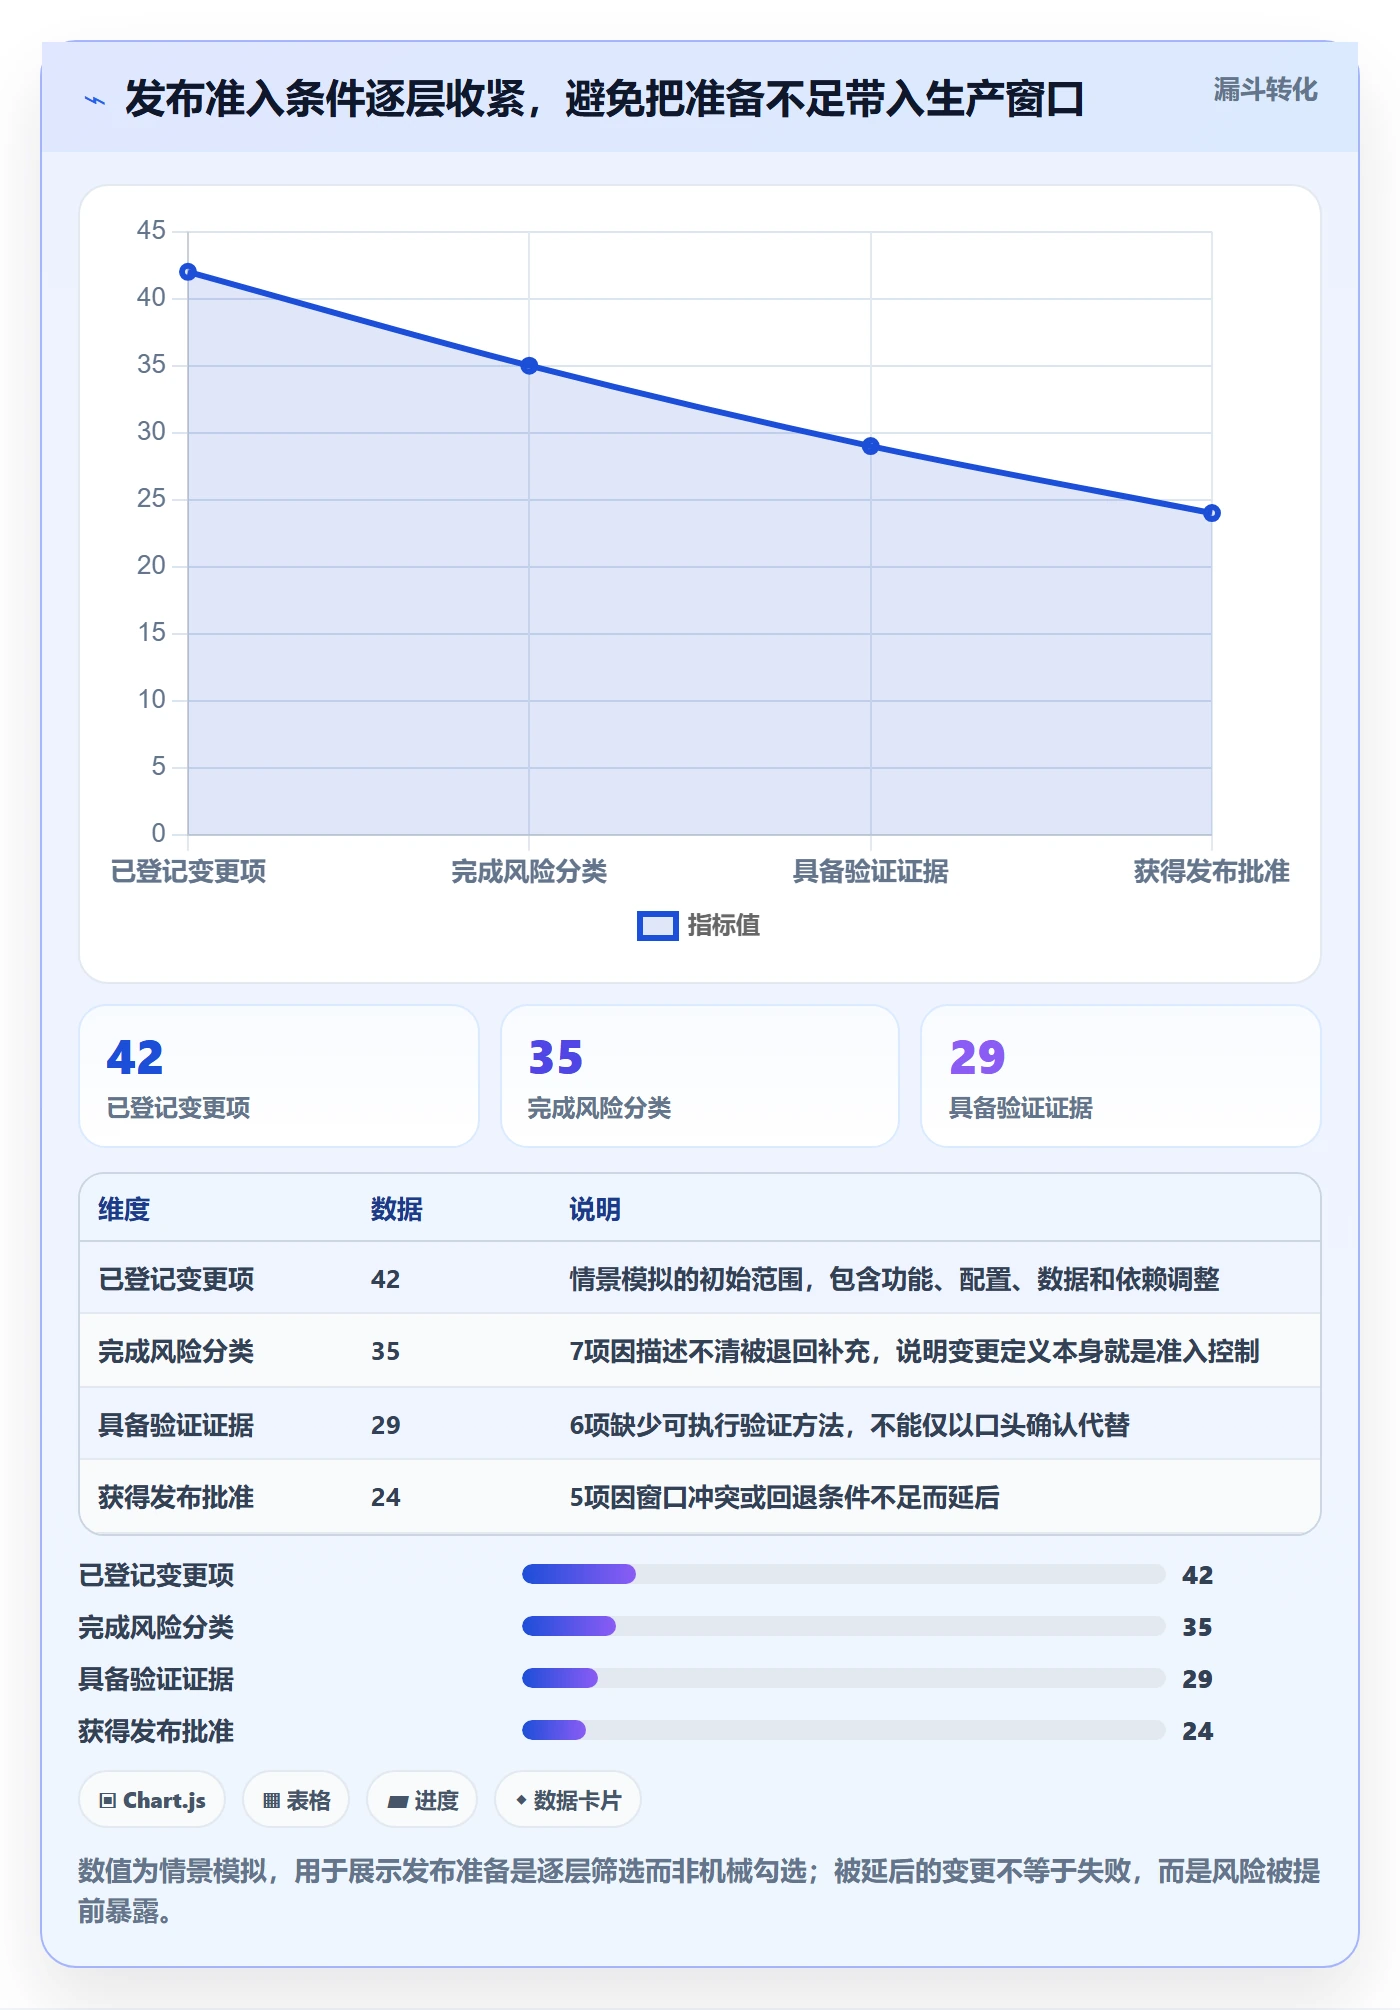Click the chart point for 获得发布批准
Screen dimensions: 1400x2010
coord(1211,513)
